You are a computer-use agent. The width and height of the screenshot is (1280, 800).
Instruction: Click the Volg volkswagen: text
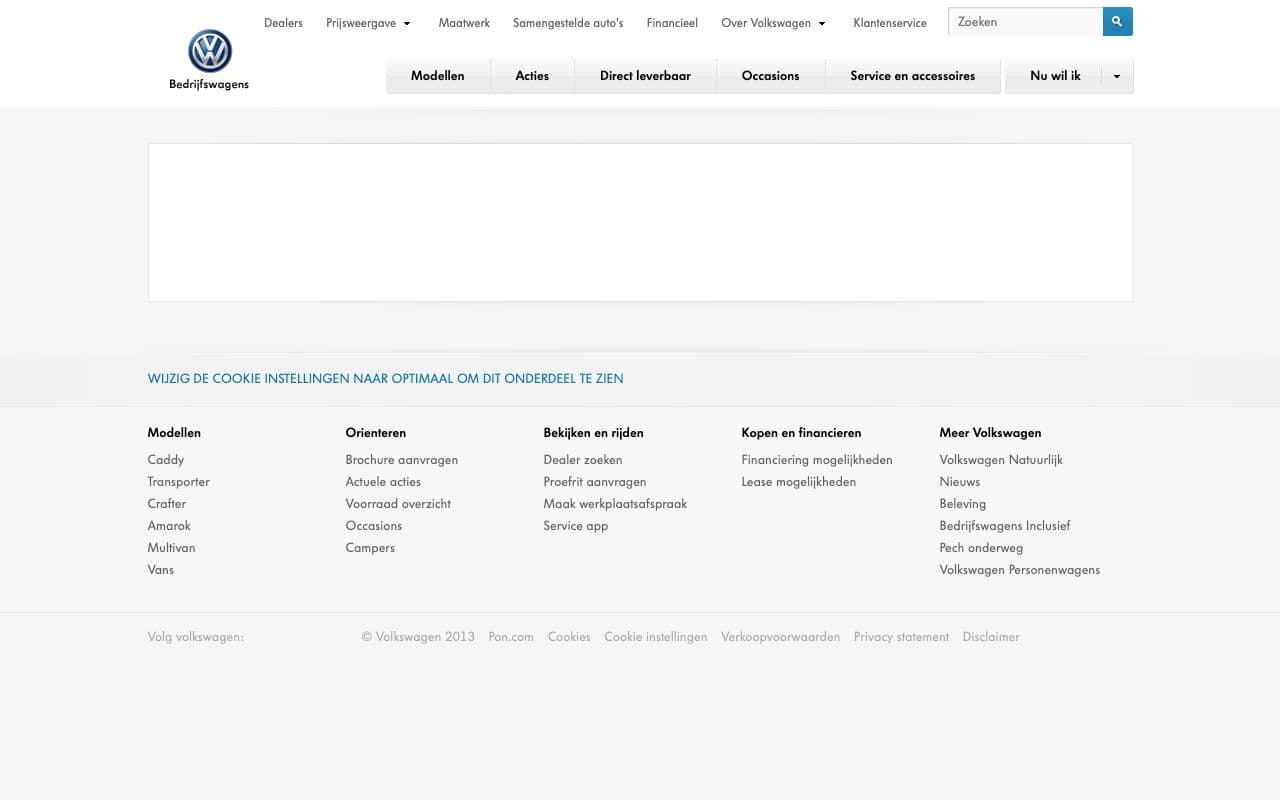pos(196,637)
